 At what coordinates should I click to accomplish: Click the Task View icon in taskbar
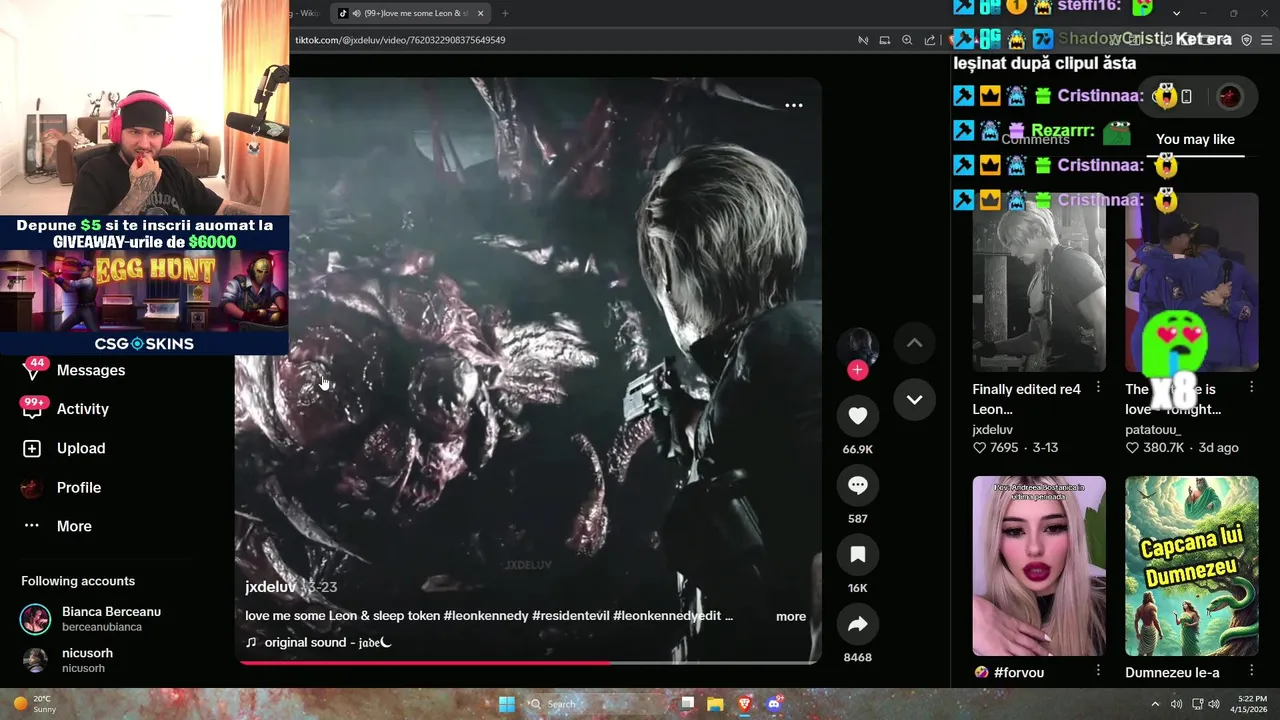coord(687,704)
